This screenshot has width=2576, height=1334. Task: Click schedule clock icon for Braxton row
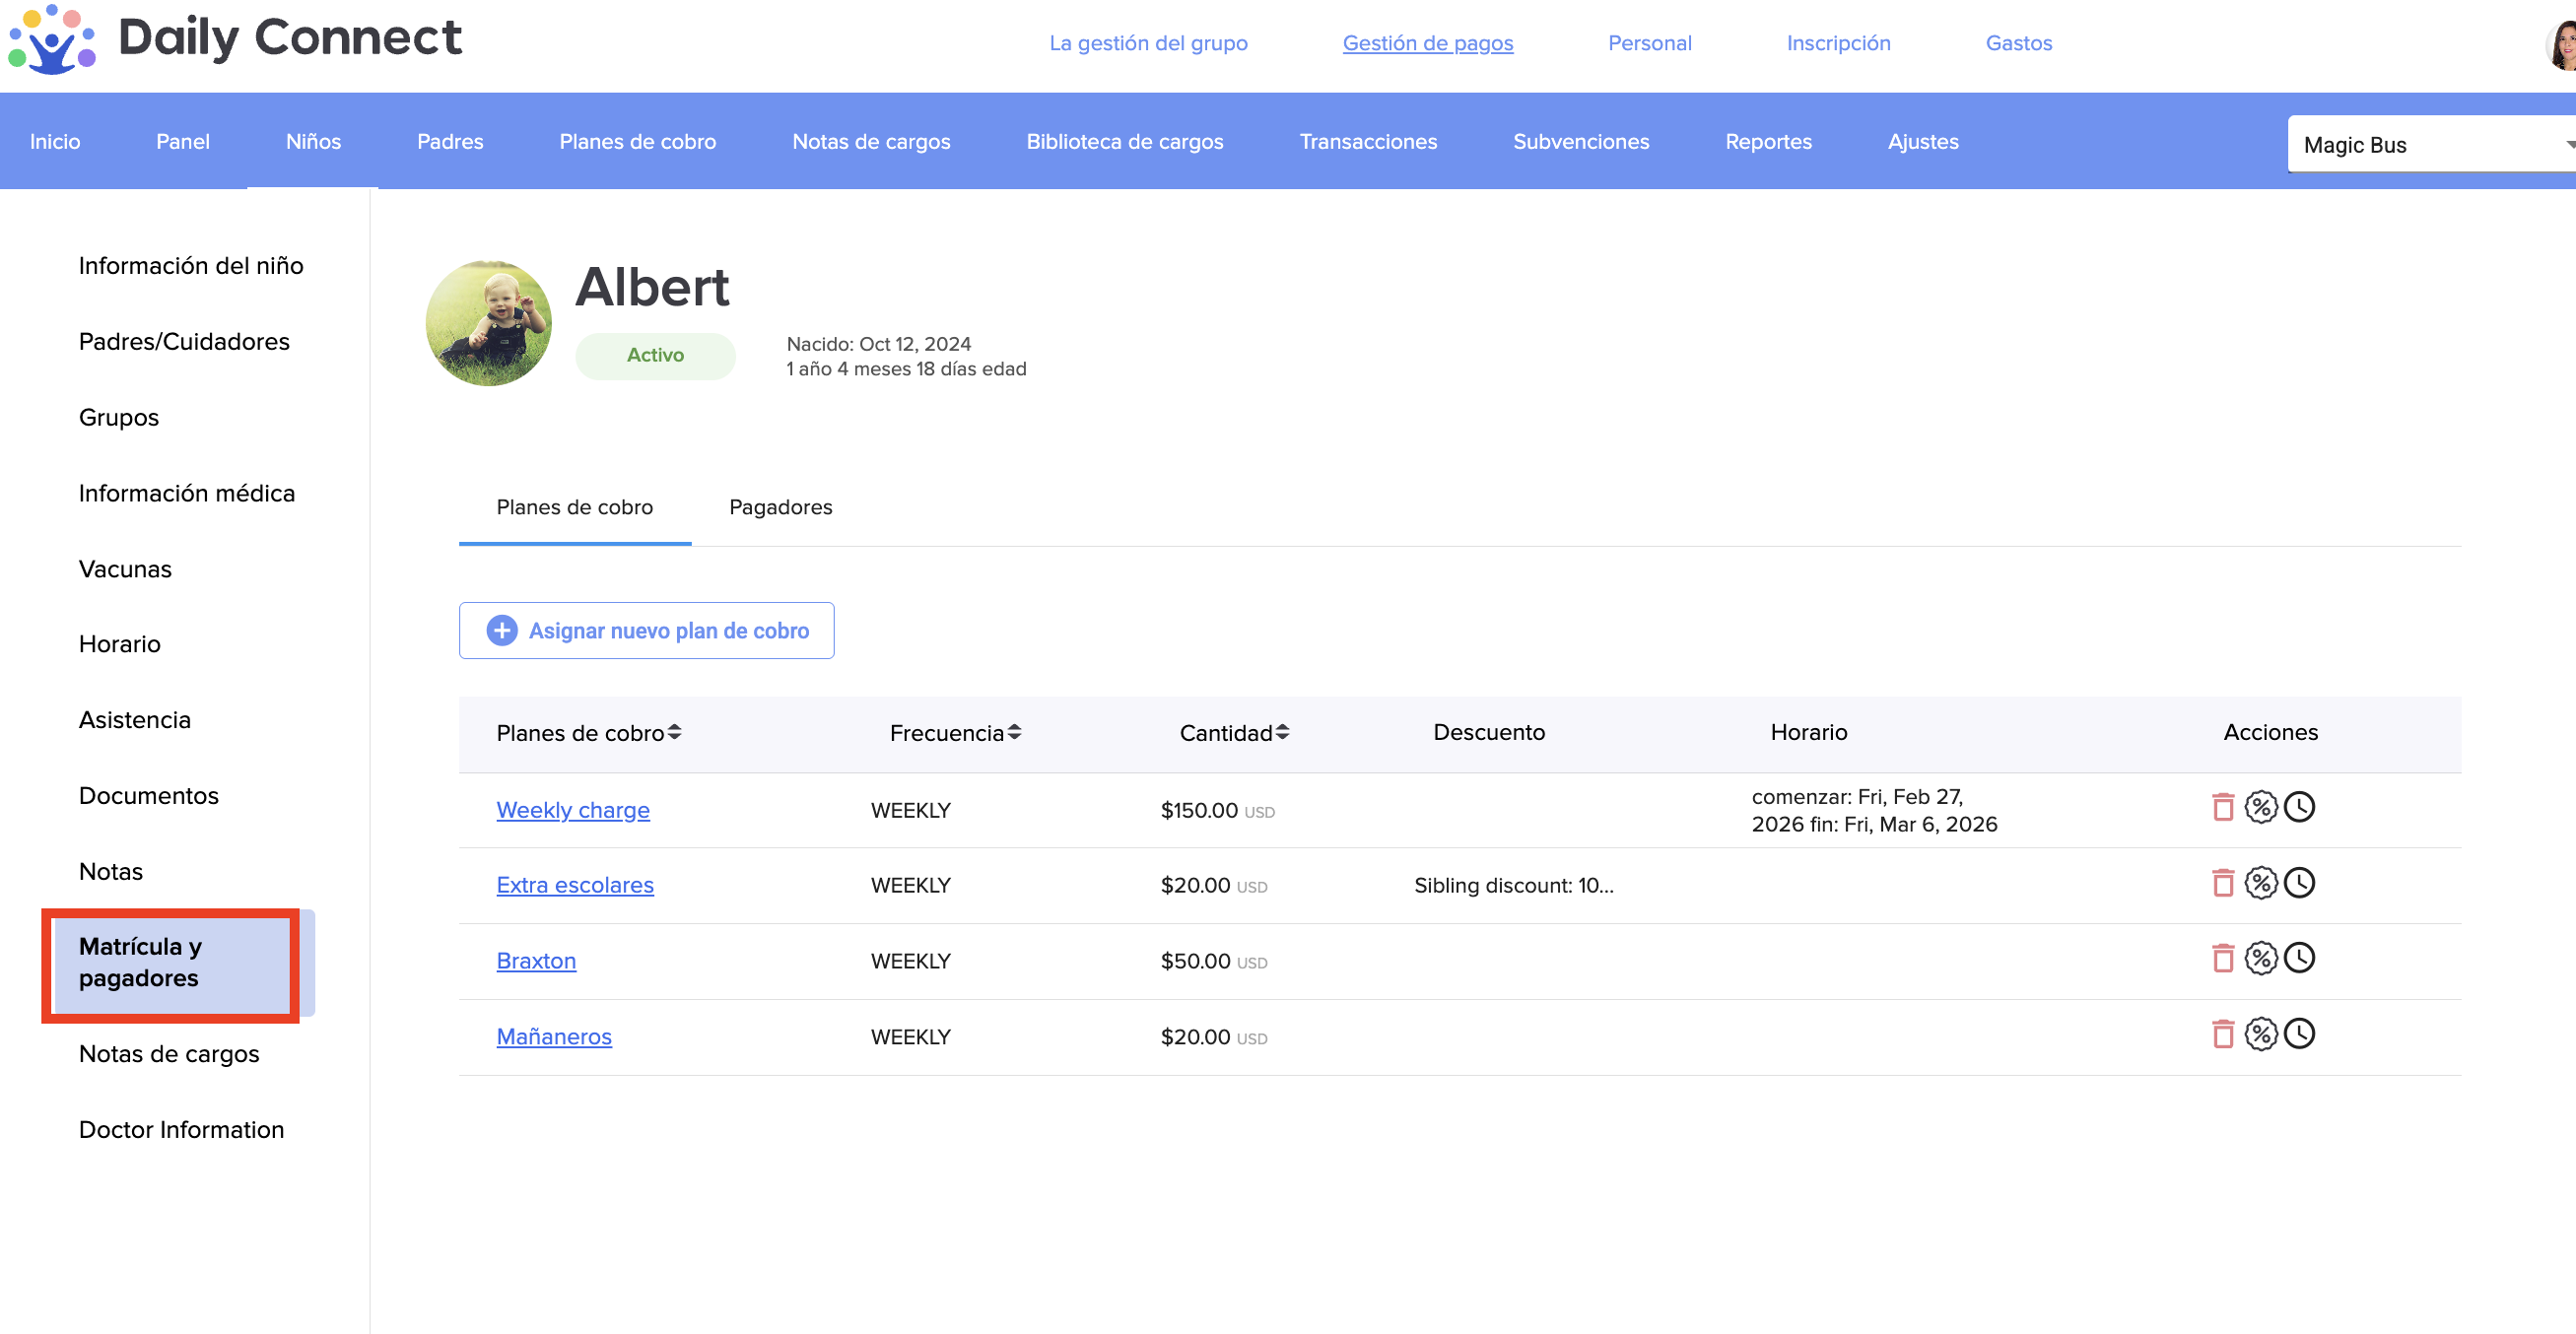click(x=2299, y=958)
